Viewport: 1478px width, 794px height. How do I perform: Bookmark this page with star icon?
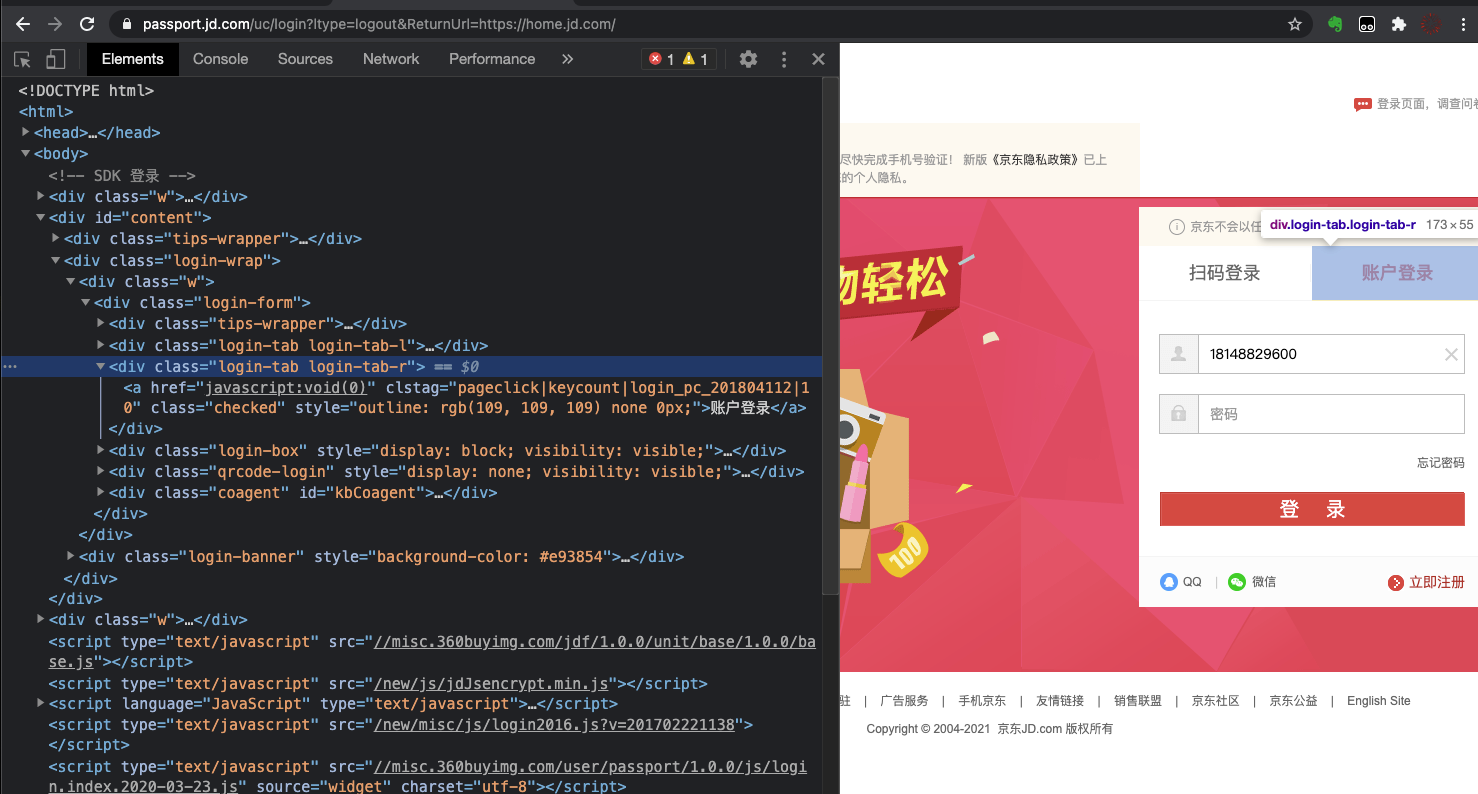(1295, 24)
